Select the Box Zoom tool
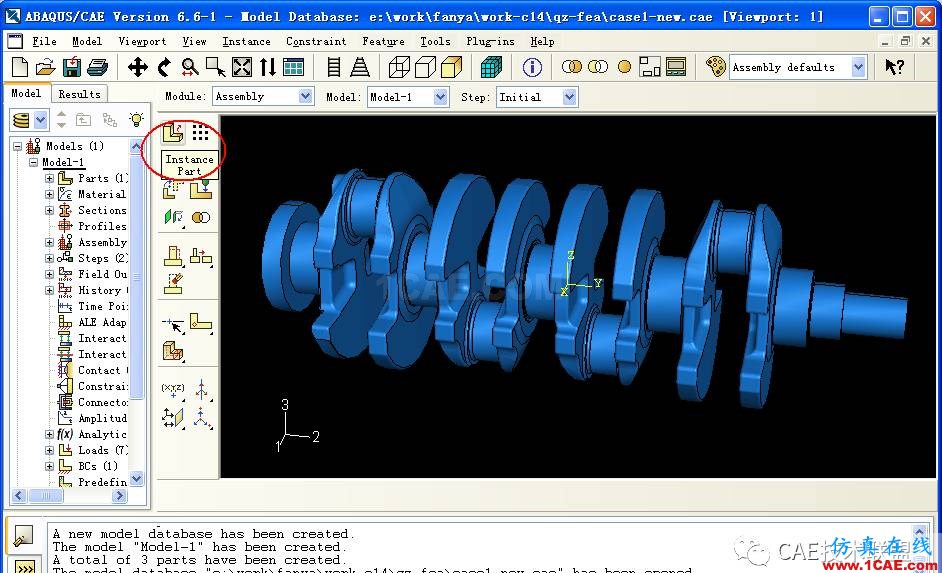This screenshot has width=942, height=573. 216,67
